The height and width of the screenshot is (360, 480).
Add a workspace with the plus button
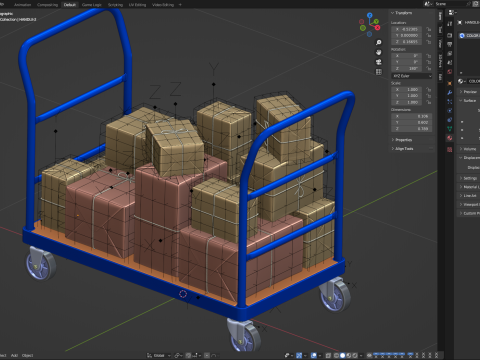tap(180, 5)
